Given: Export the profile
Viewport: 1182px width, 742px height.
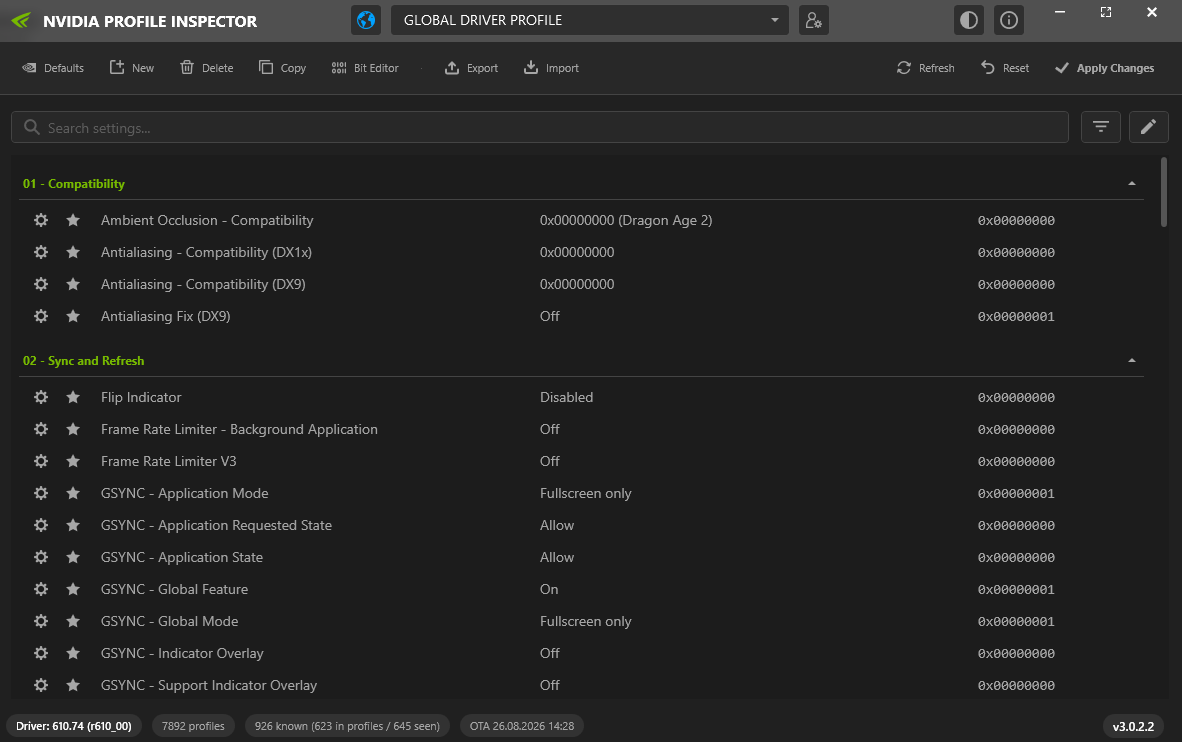Looking at the screenshot, I should 472,68.
